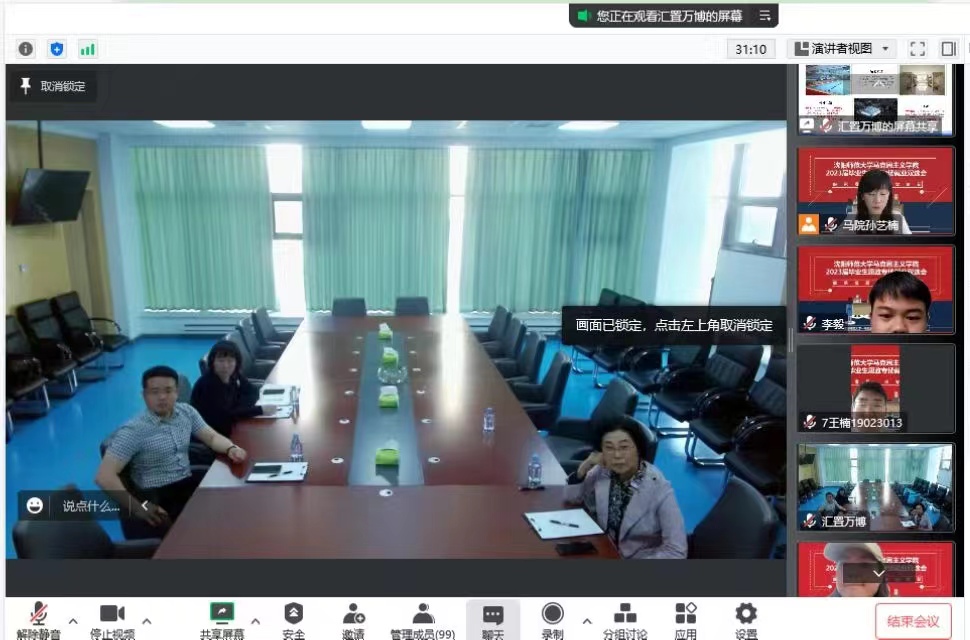Unmute the microphone in the bottom toolbar
970x640 pixels.
click(x=38, y=617)
